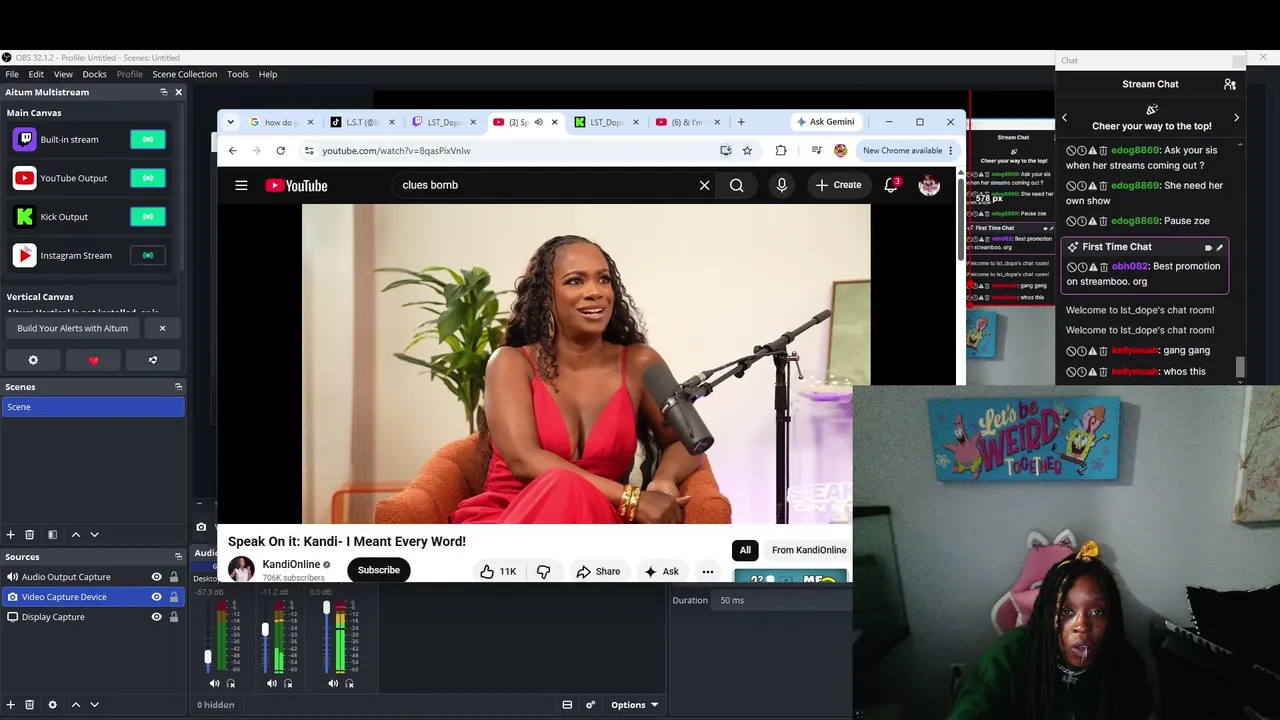Image resolution: width=1280 pixels, height=720 pixels.
Task: Toggle lock on Display Capture source
Action: coord(174,617)
